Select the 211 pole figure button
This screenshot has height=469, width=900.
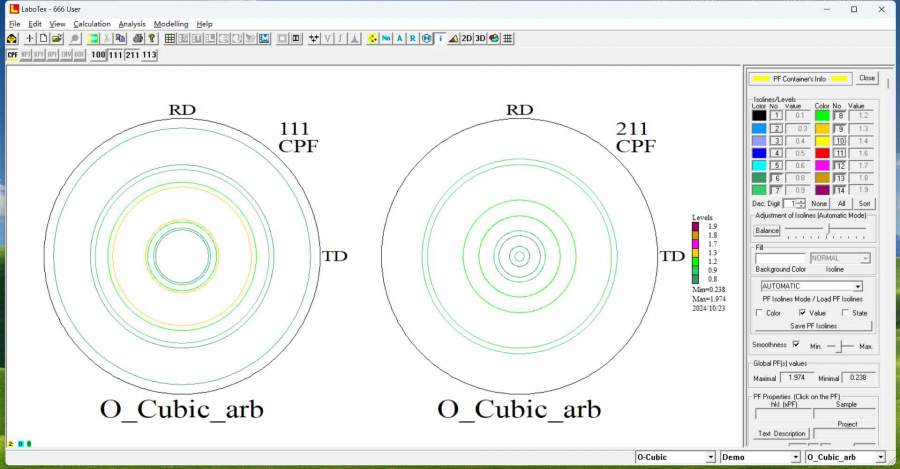[132, 55]
